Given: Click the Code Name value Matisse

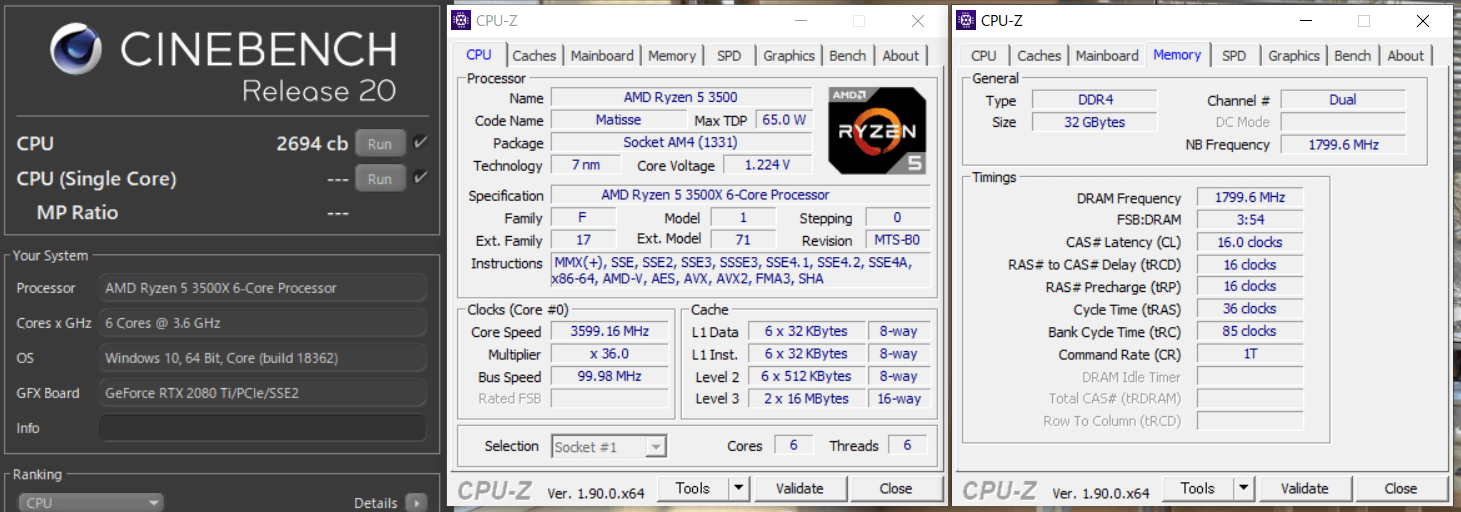Looking at the screenshot, I should pos(618,120).
